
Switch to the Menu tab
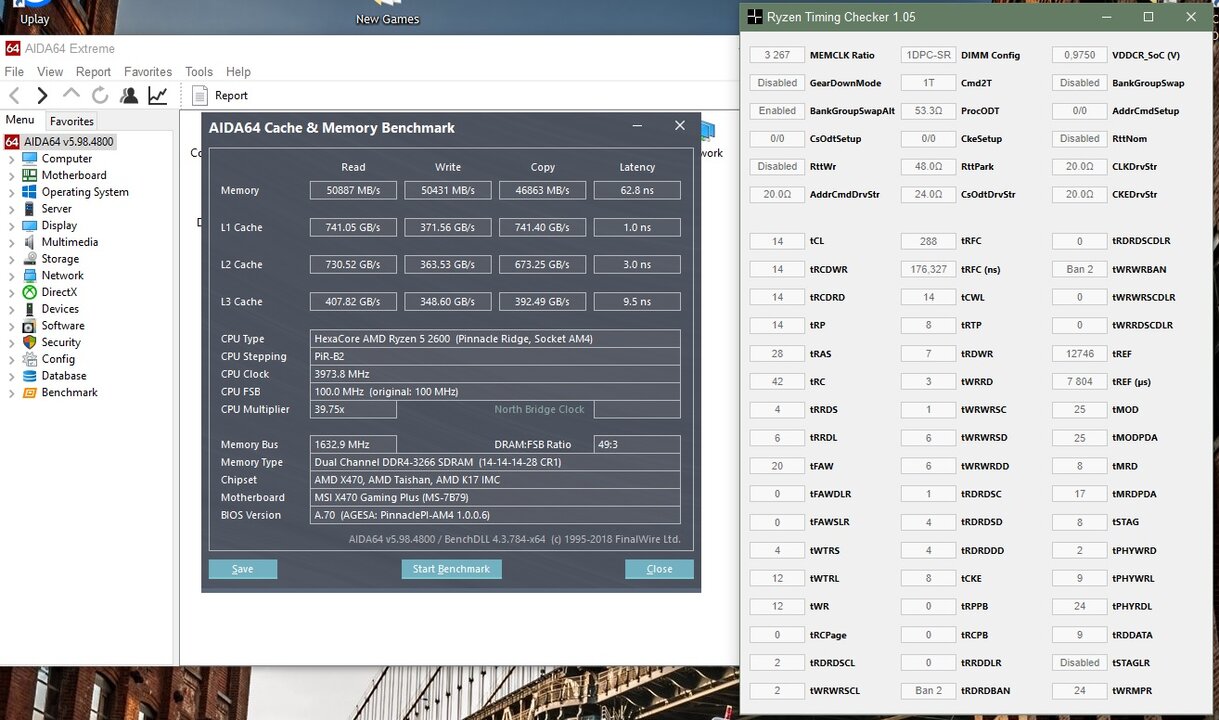click(20, 120)
